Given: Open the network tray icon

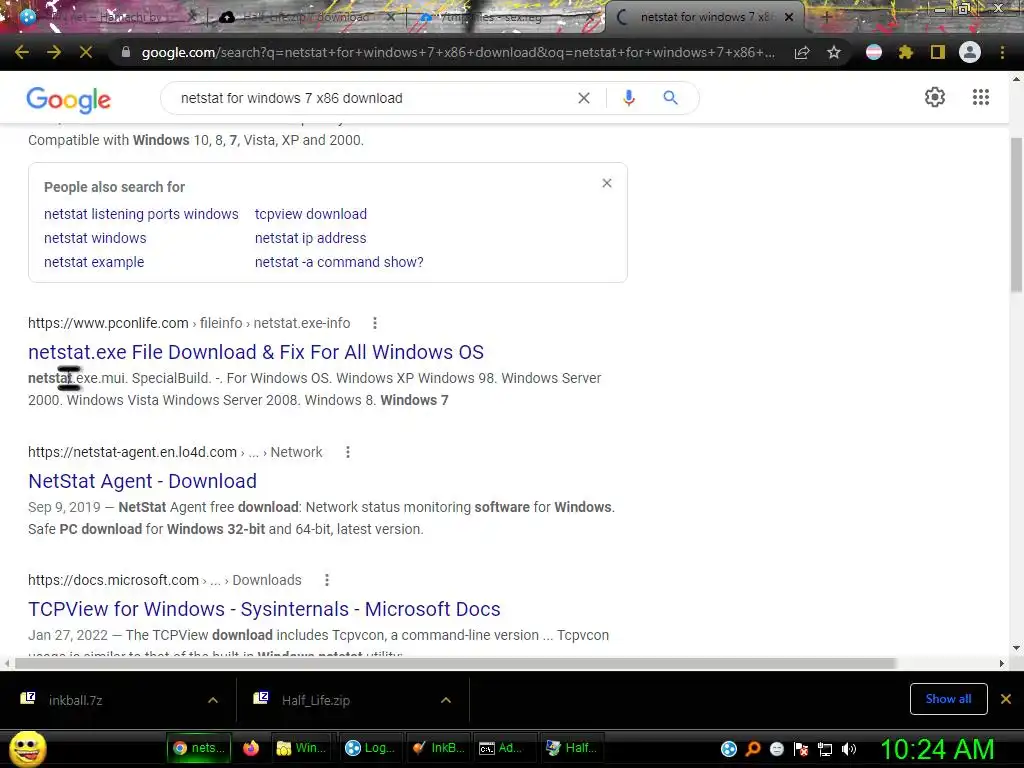Looking at the screenshot, I should point(825,749).
